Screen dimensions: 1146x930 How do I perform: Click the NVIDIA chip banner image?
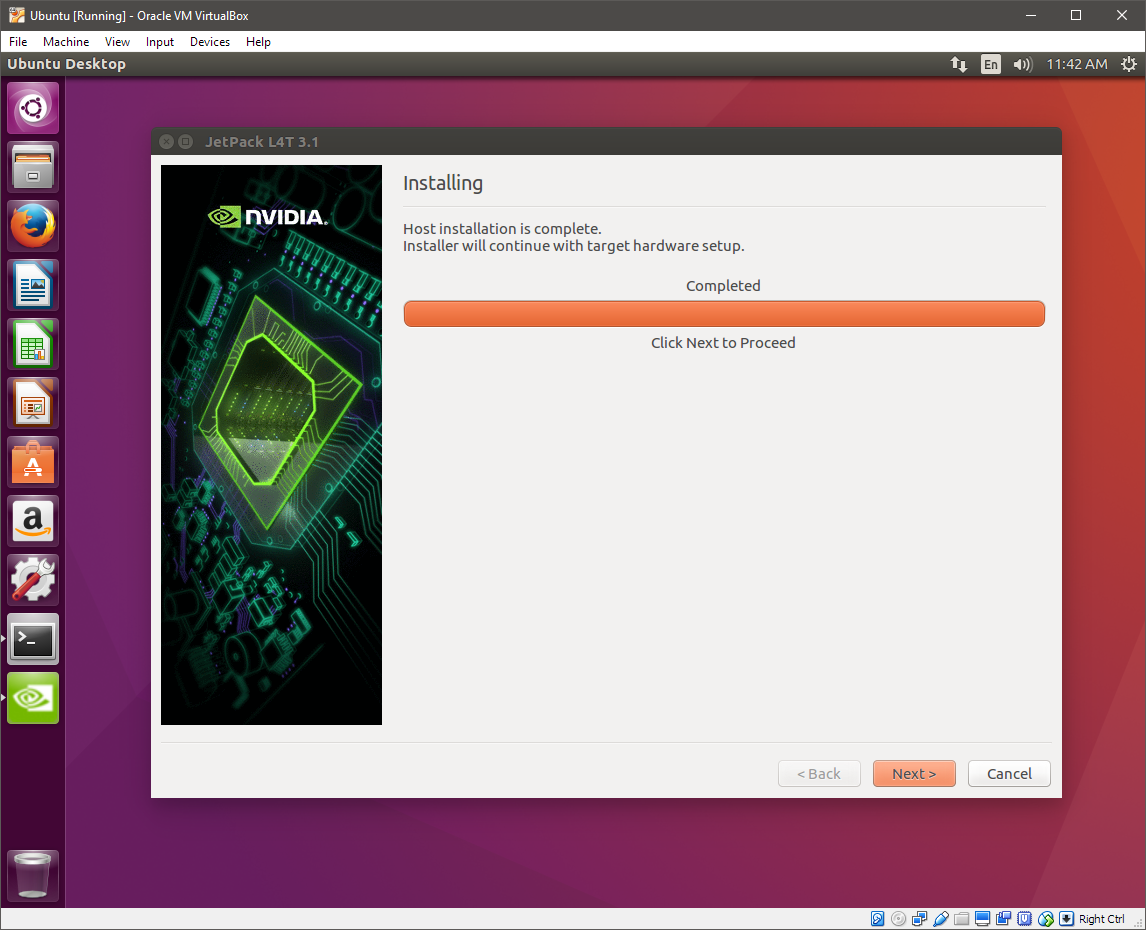[x=271, y=445]
